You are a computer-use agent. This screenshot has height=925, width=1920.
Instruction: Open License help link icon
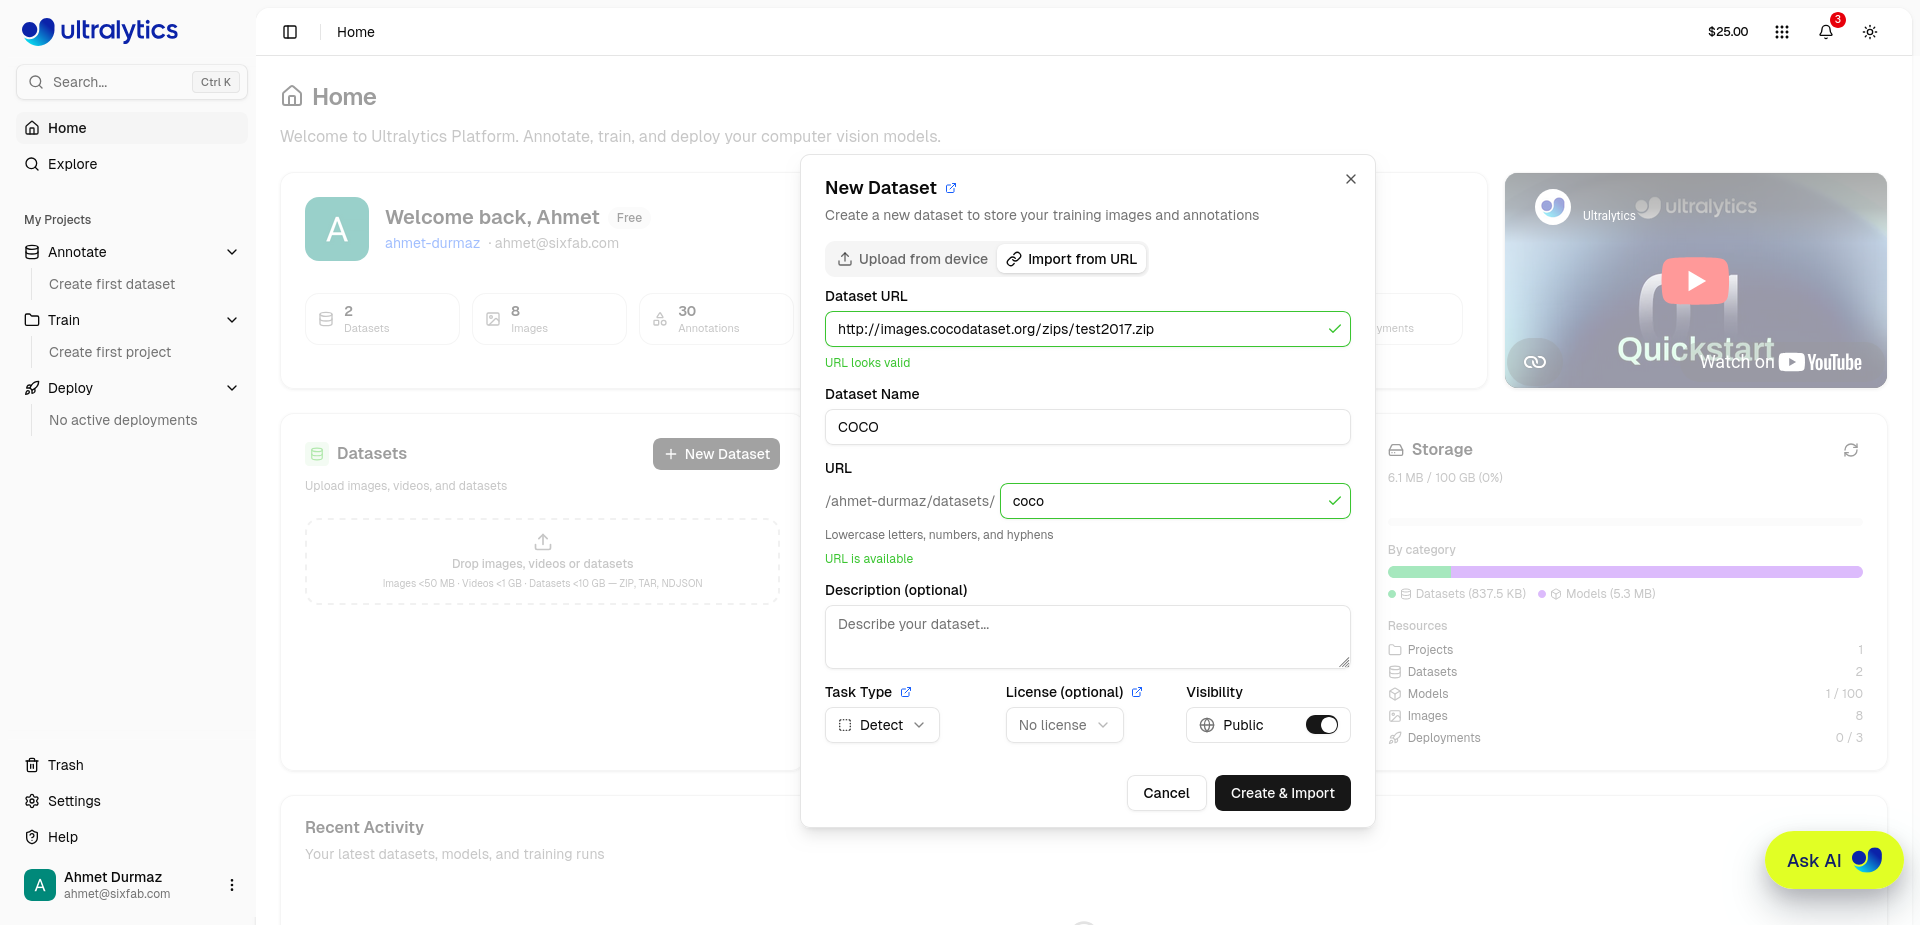point(1137,692)
